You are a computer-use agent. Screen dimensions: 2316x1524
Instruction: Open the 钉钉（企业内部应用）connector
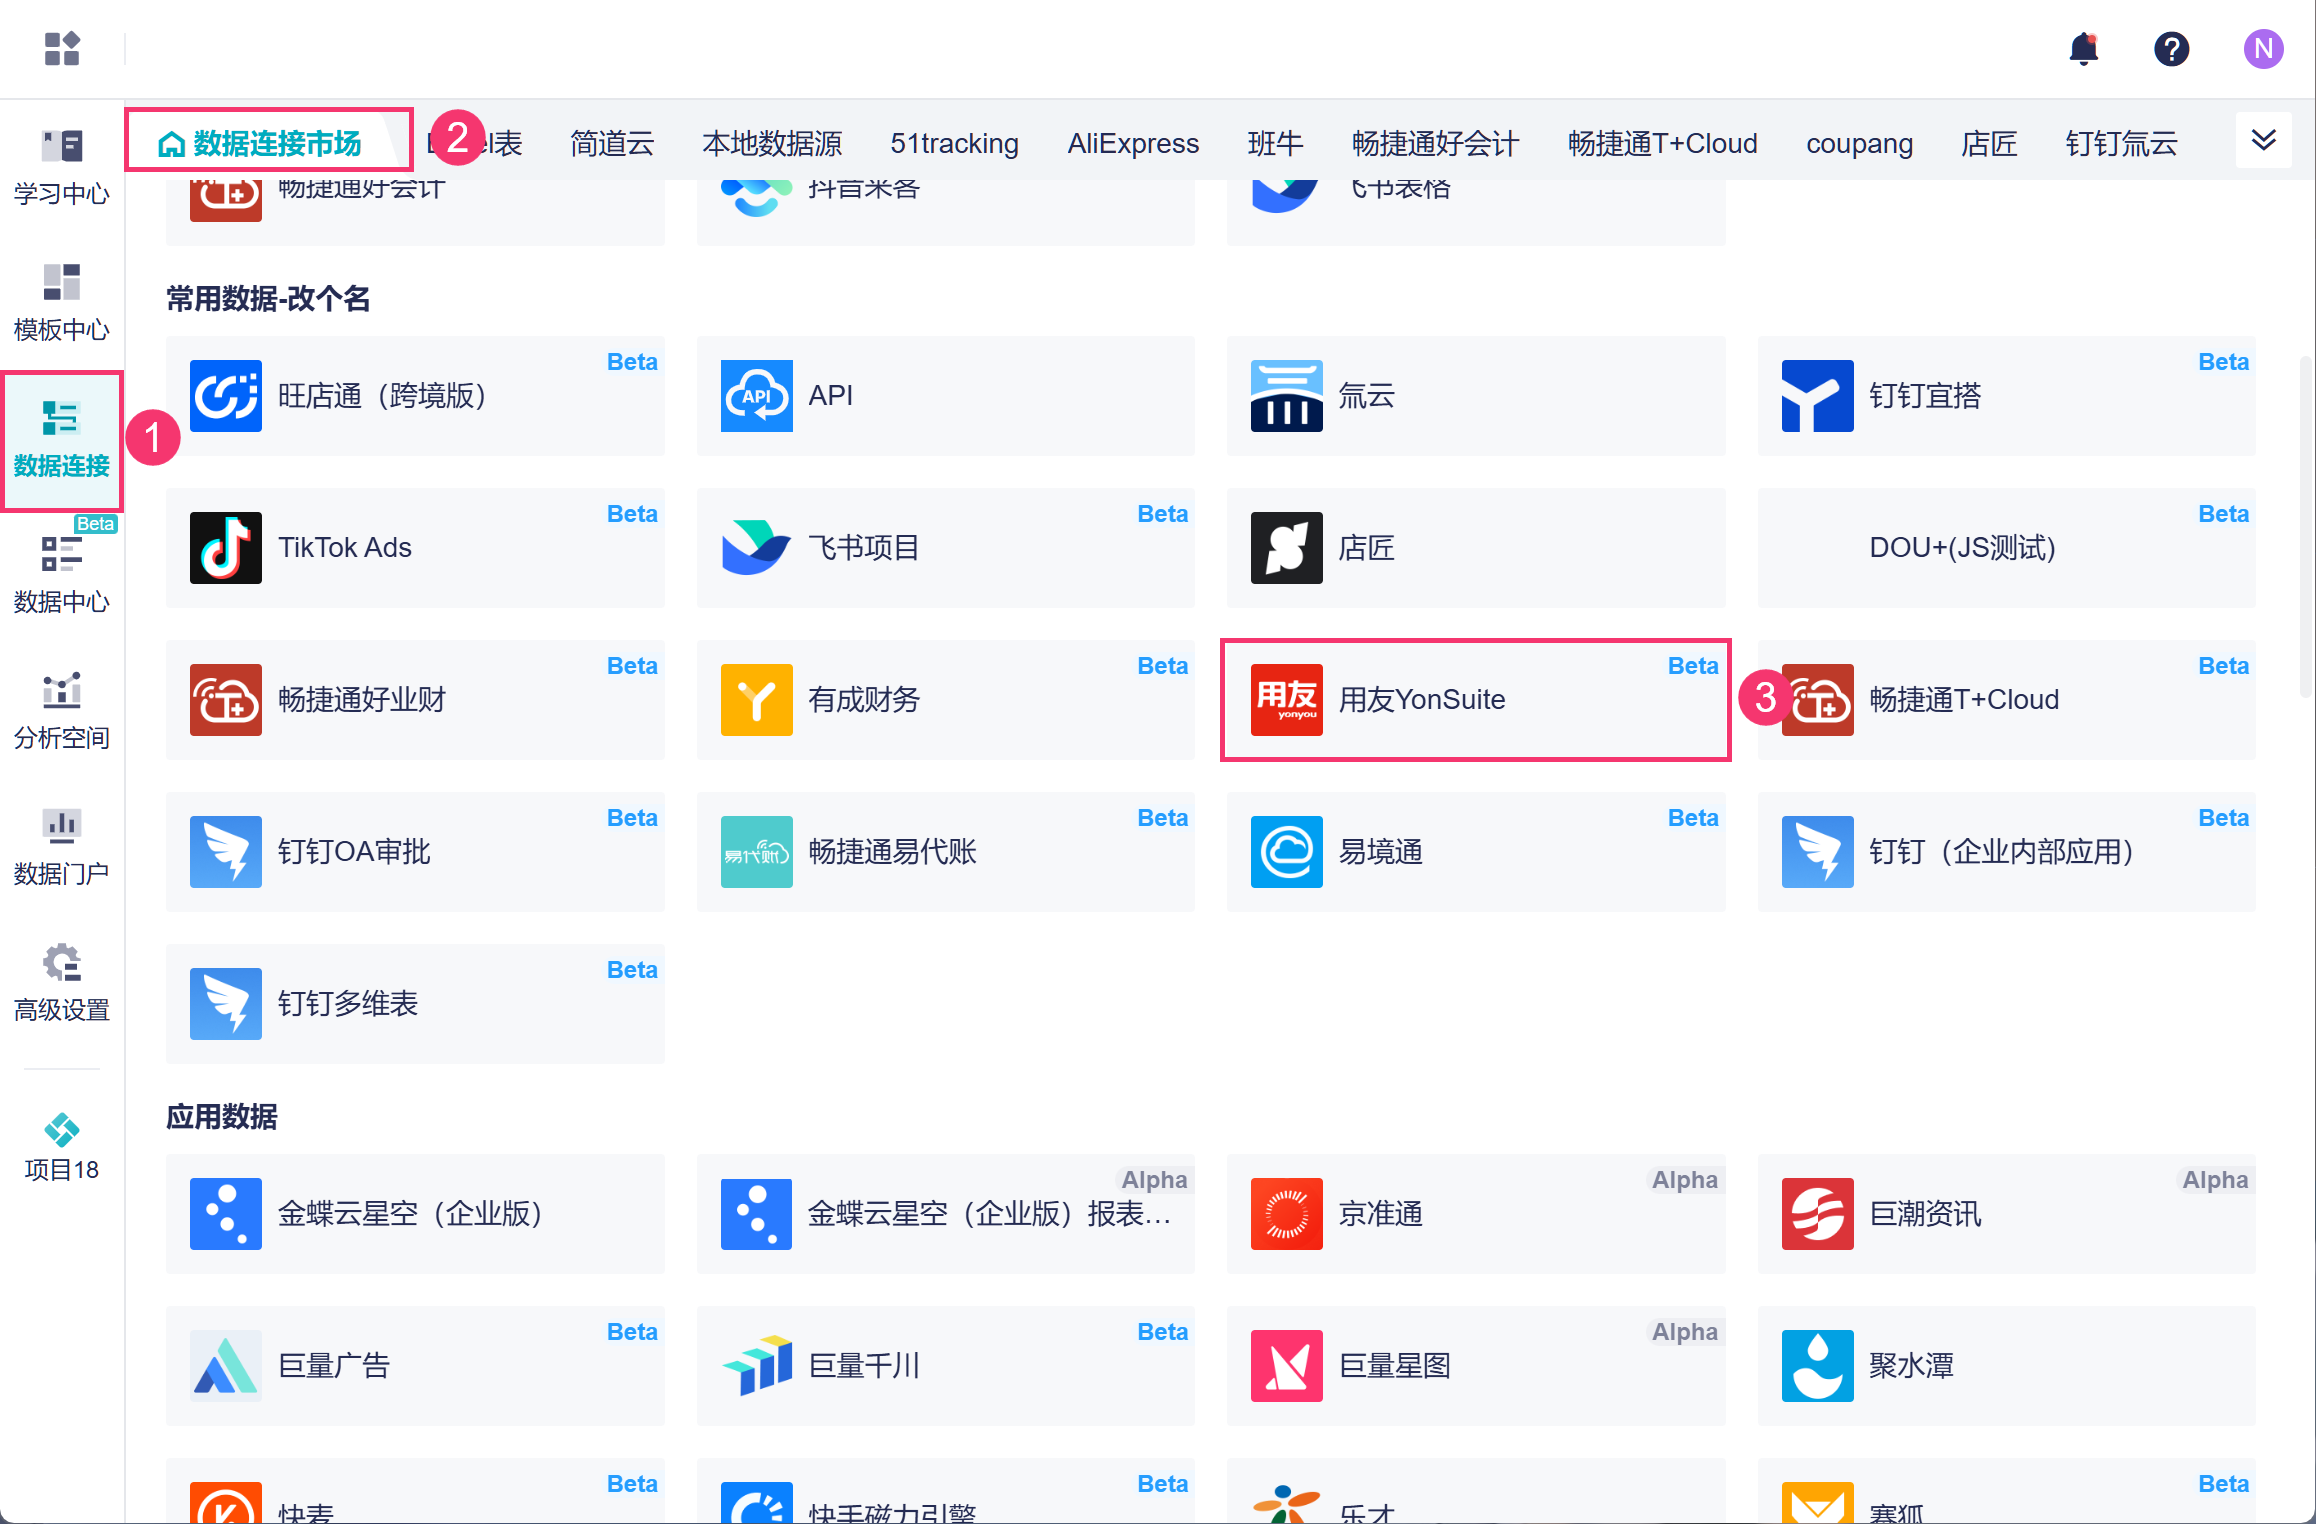coord(2007,852)
